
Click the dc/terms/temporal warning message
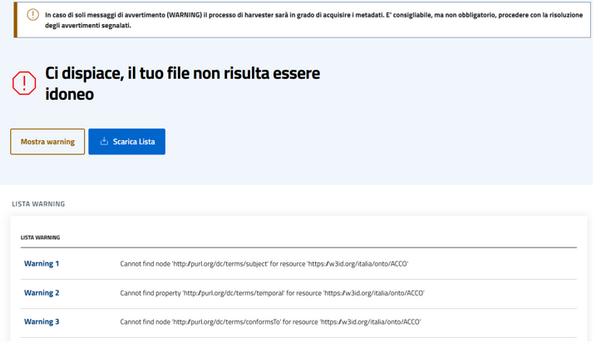point(272,293)
